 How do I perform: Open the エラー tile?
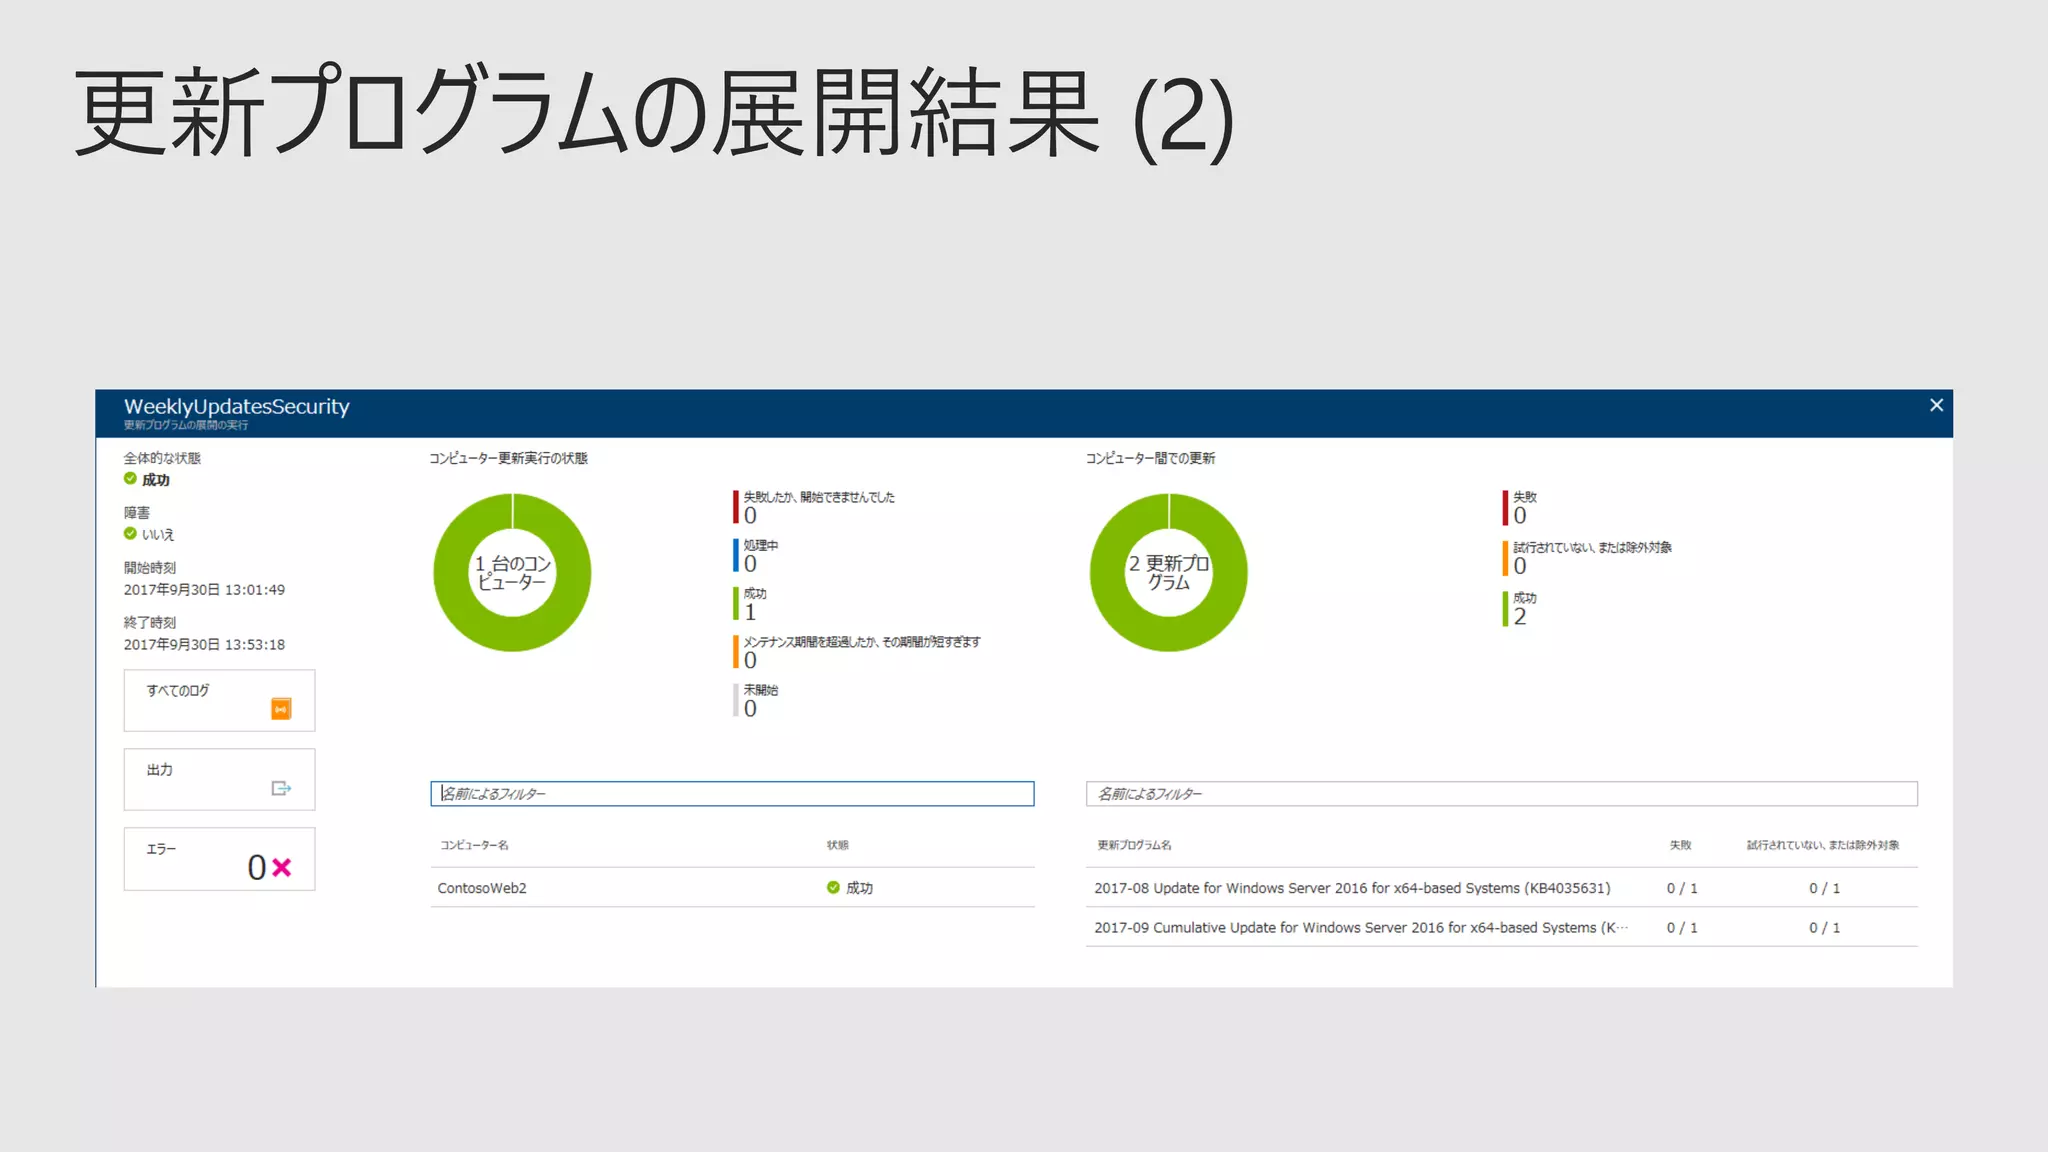coord(219,858)
